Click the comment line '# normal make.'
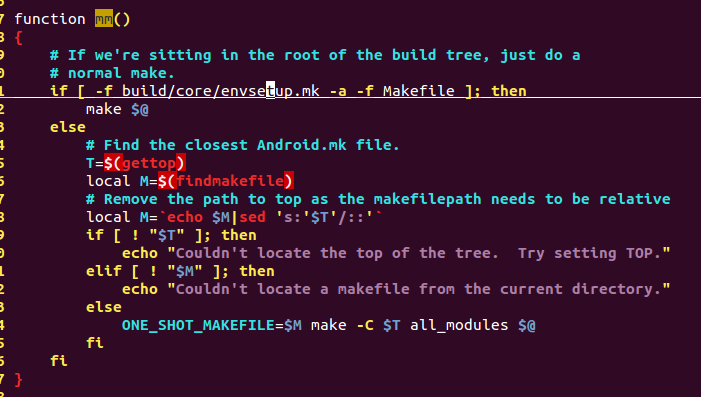 [x=112, y=73]
